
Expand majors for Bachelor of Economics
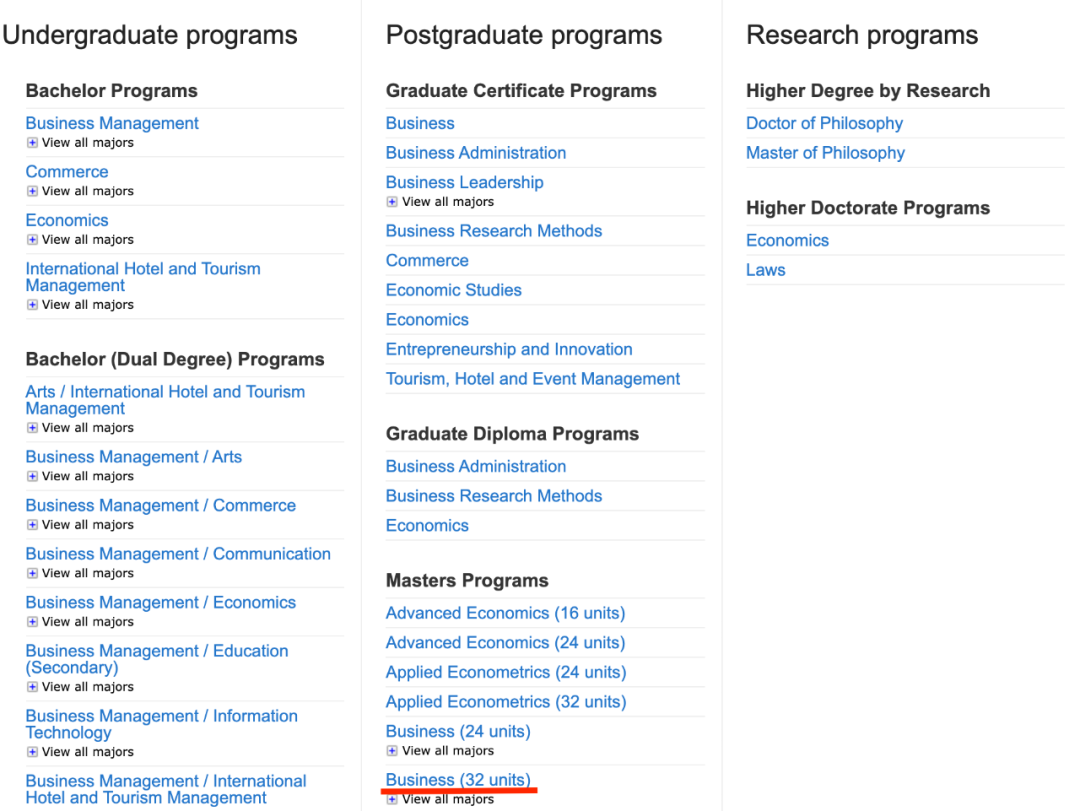coord(32,240)
